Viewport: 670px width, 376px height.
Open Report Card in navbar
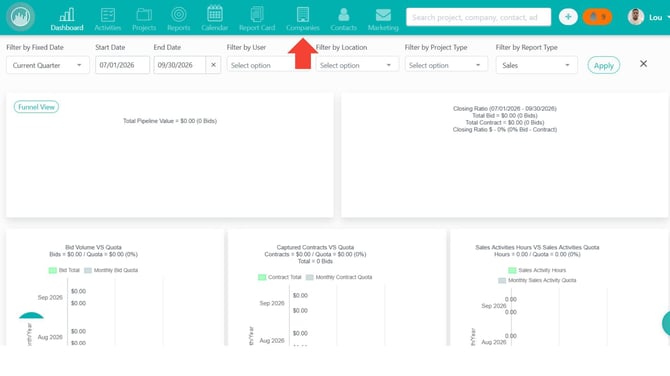257,19
